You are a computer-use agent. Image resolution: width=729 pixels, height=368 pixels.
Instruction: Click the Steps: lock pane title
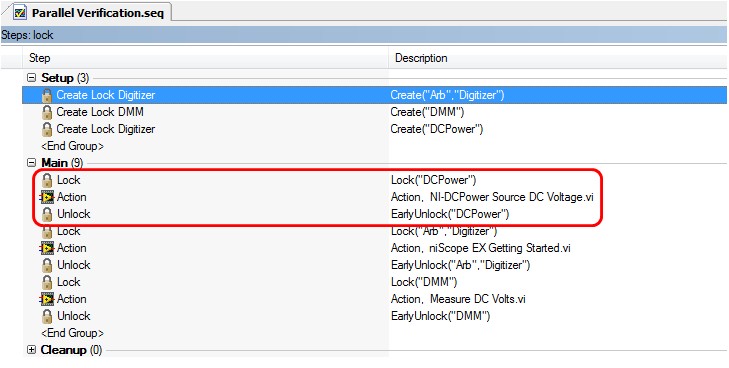(27, 35)
